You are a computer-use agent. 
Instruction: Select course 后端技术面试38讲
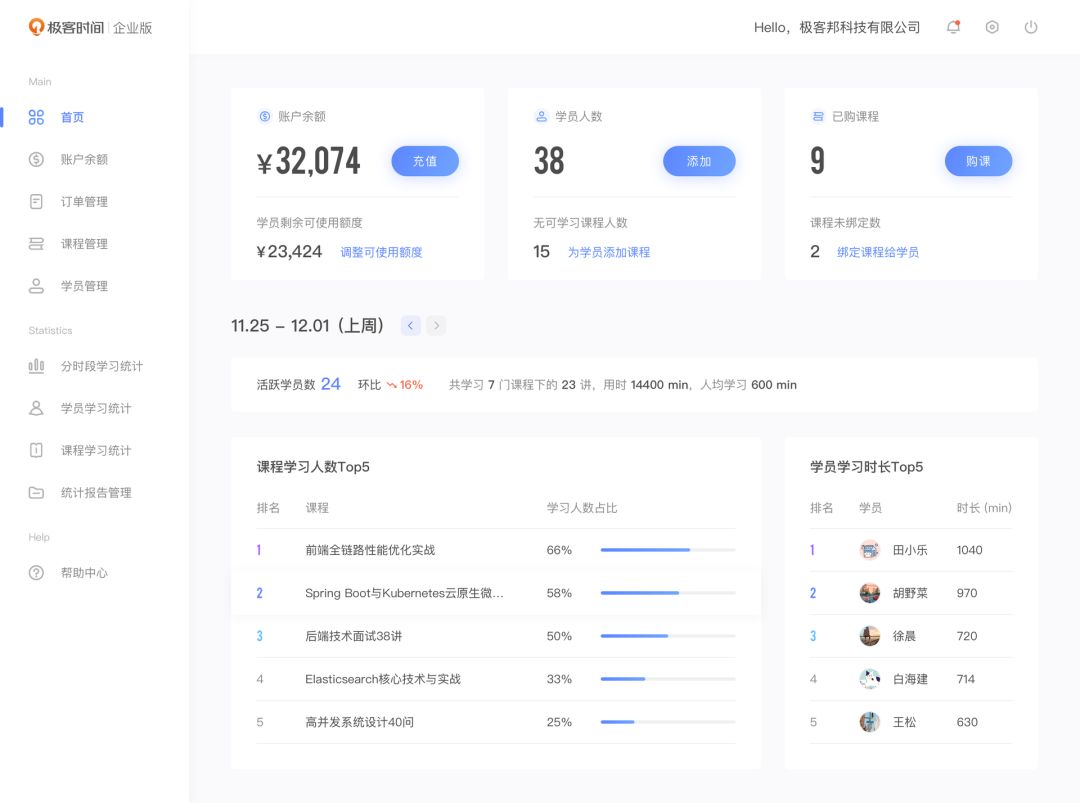pos(353,636)
